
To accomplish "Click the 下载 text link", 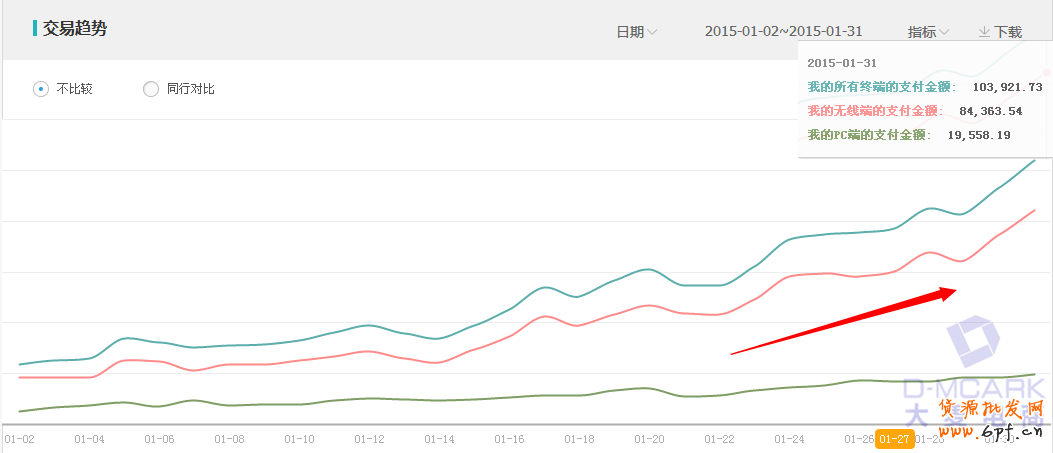I will click(x=1008, y=32).
